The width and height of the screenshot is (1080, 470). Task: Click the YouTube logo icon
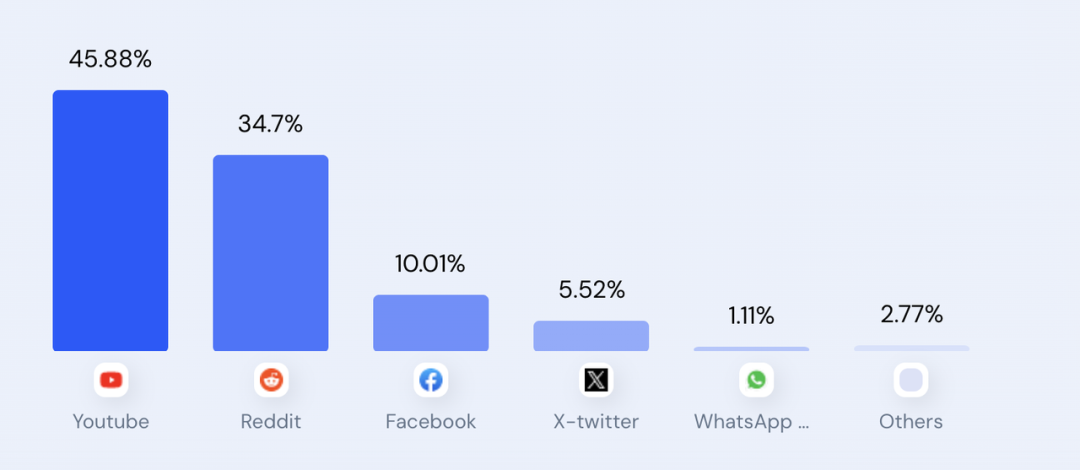111,380
